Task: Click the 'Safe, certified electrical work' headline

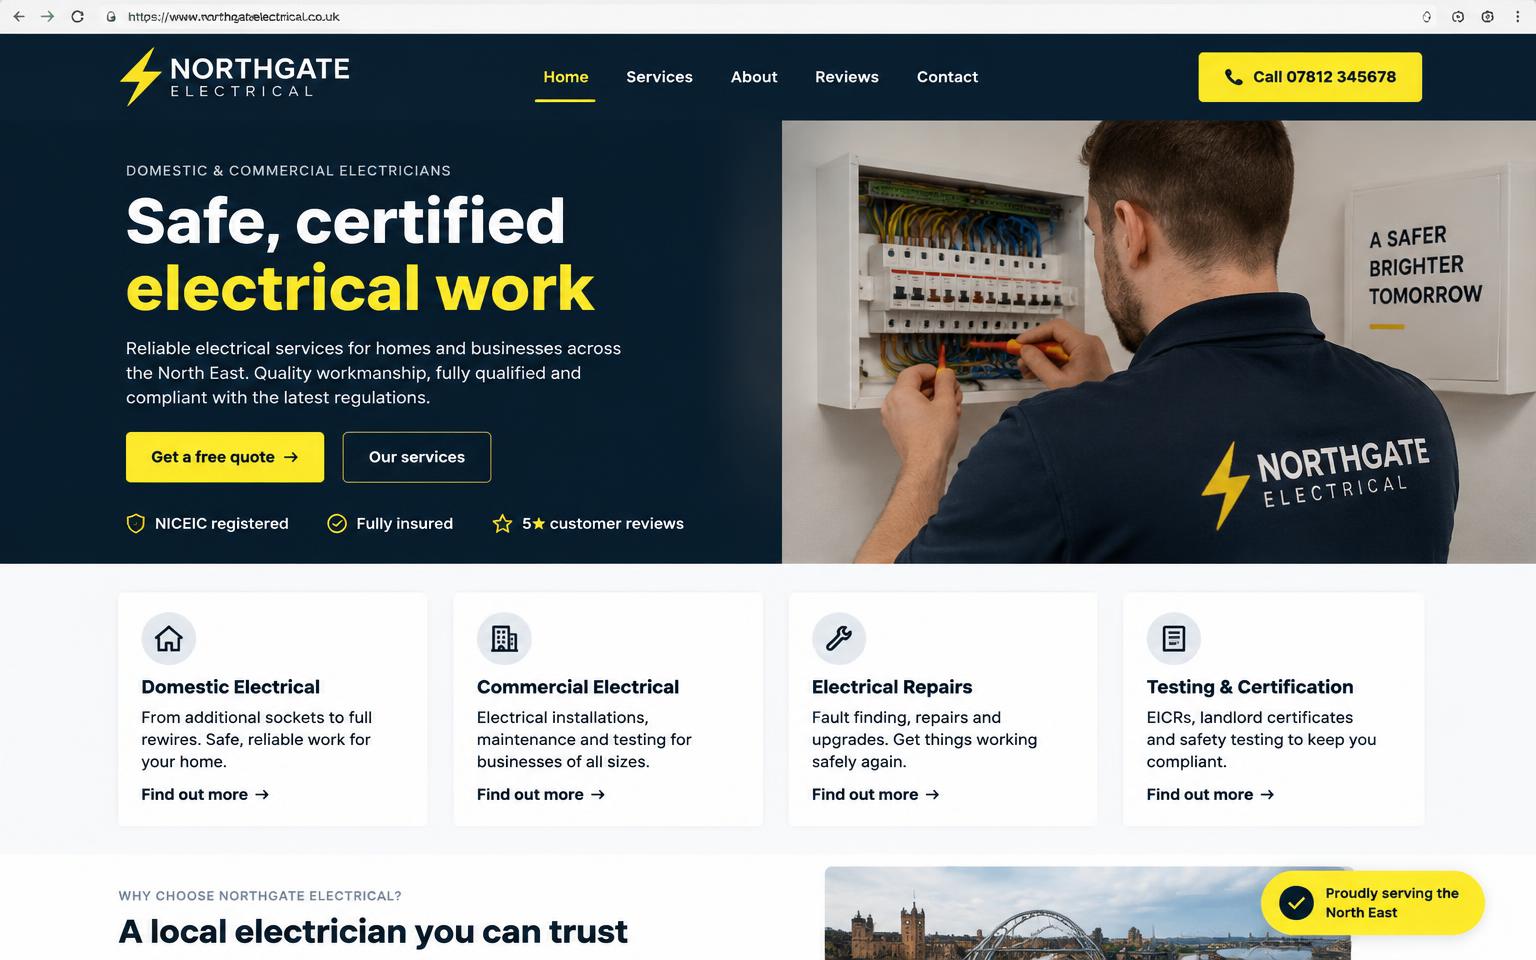Action: point(360,254)
